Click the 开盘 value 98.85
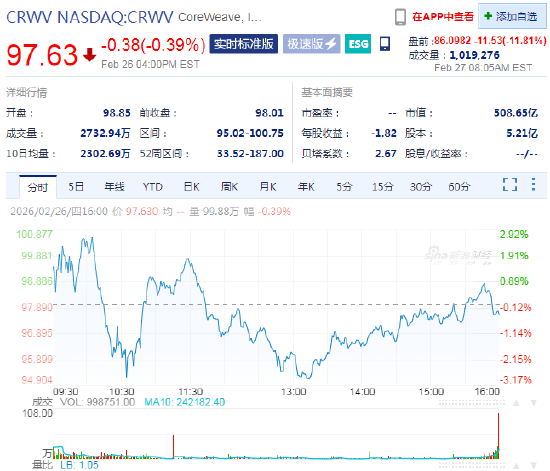The height and width of the screenshot is (471, 550). (x=117, y=113)
